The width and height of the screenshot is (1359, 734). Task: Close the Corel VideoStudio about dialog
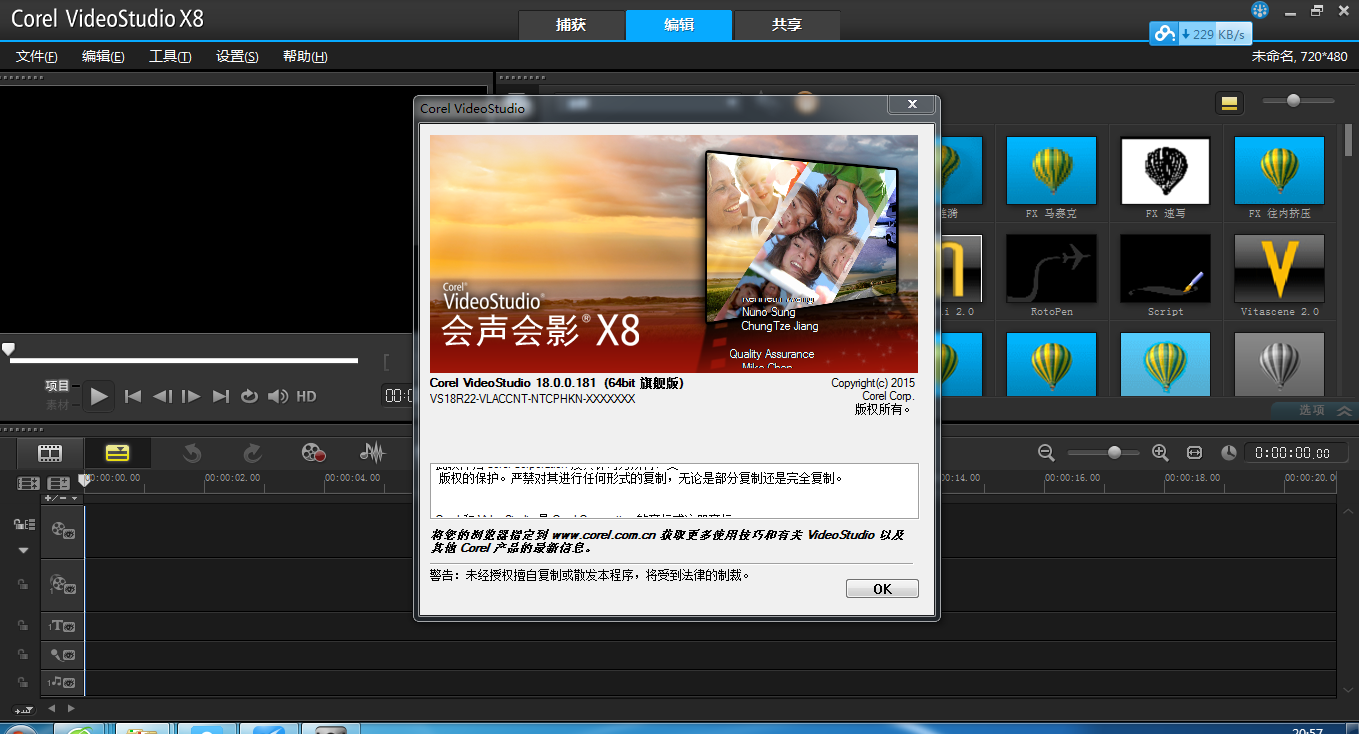(912, 104)
